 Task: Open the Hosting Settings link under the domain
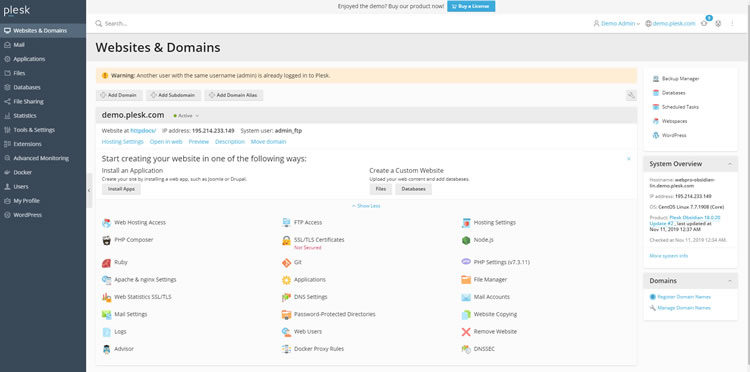click(122, 142)
